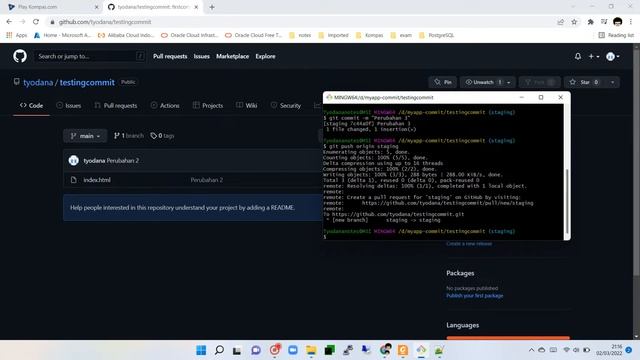The width and height of the screenshot is (640, 360).
Task: Show hidden system tray icons
Action: 531,350
